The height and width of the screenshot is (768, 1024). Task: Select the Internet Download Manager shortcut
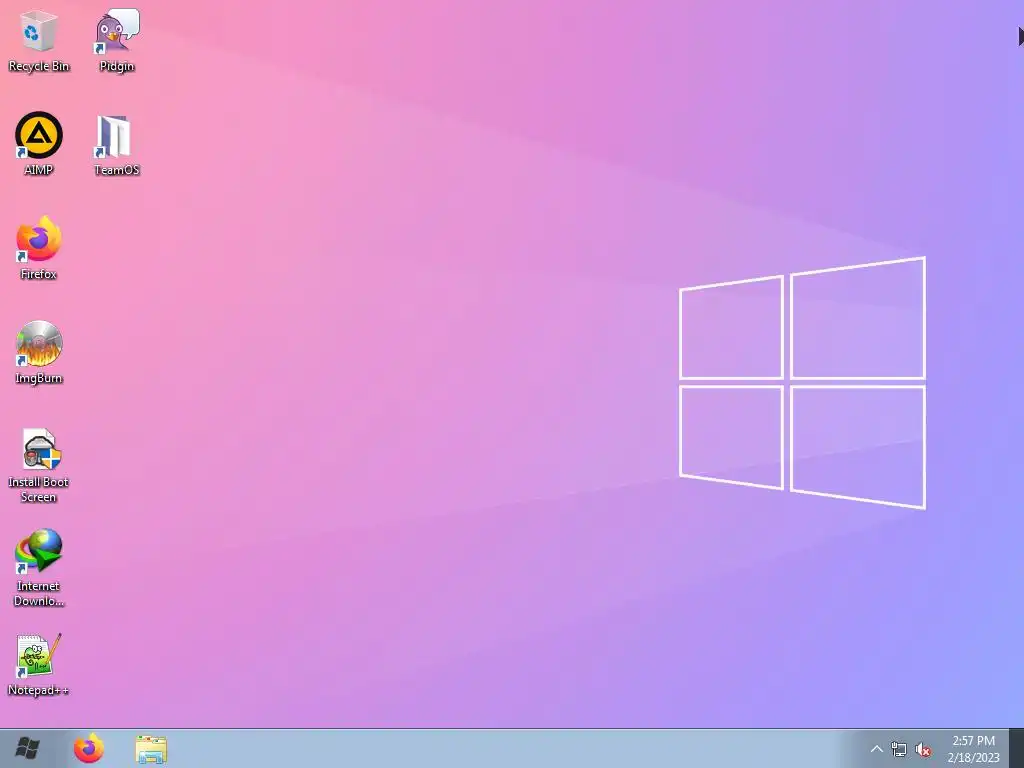click(x=39, y=568)
